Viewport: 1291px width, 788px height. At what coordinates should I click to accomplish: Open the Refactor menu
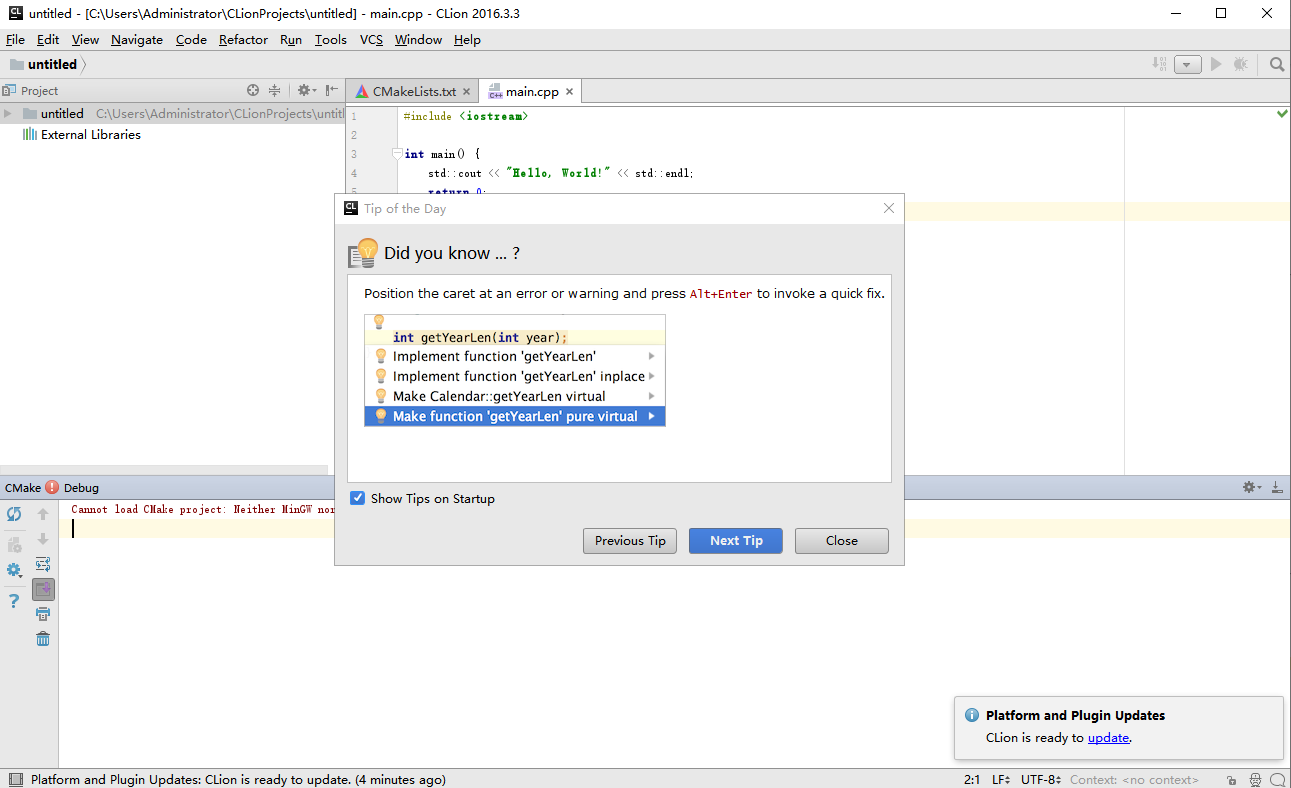tap(243, 39)
